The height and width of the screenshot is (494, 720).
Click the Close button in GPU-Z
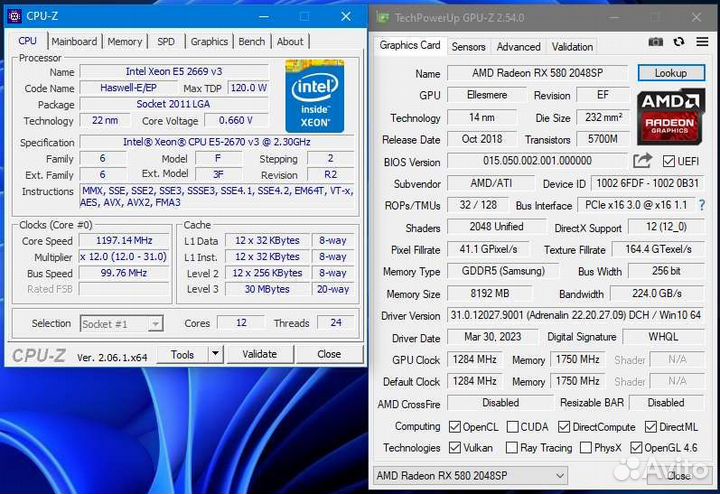pos(678,476)
